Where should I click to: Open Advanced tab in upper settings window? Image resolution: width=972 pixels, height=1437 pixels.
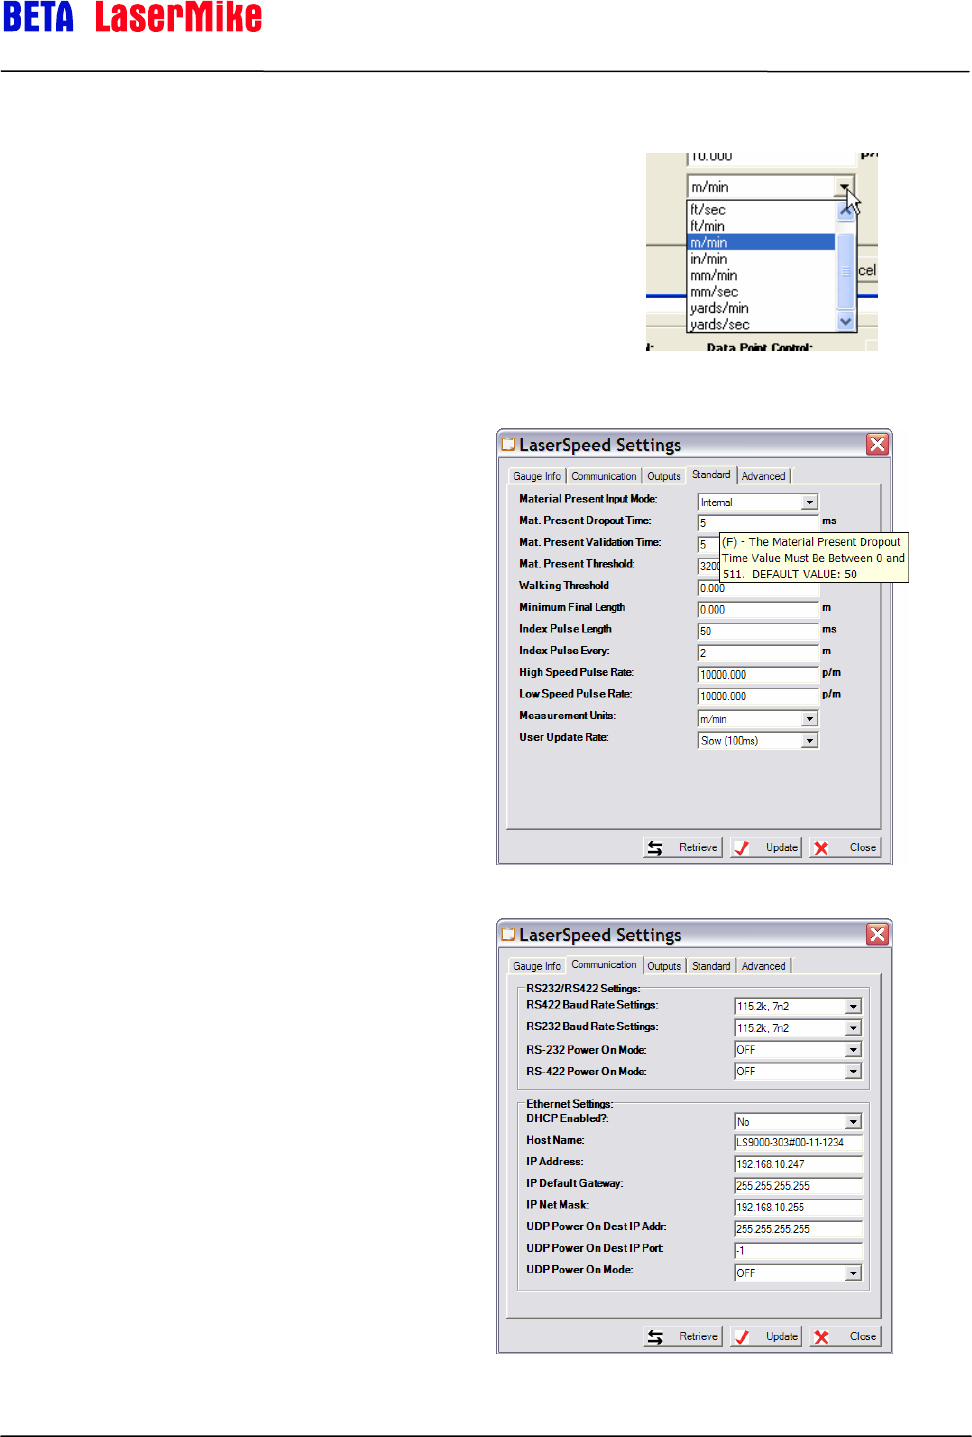pos(763,476)
